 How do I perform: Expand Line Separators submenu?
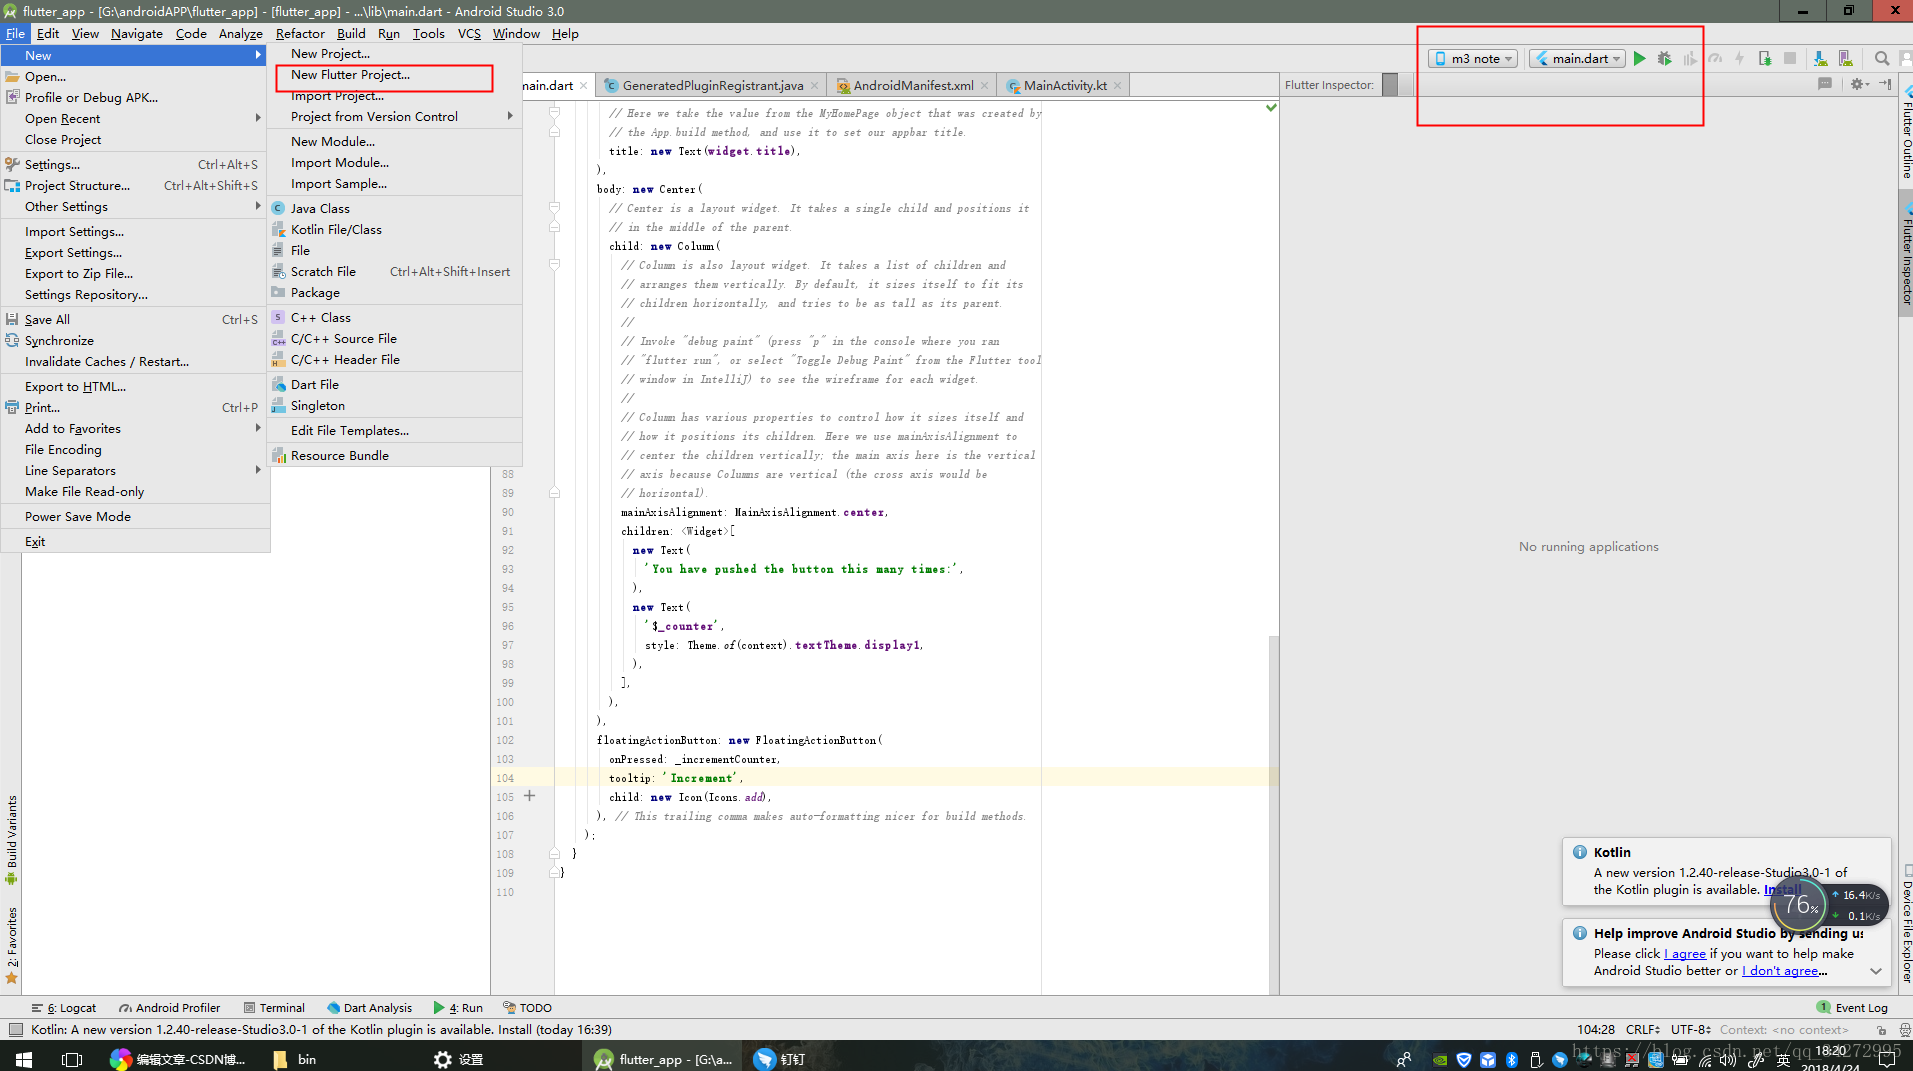pos(135,471)
